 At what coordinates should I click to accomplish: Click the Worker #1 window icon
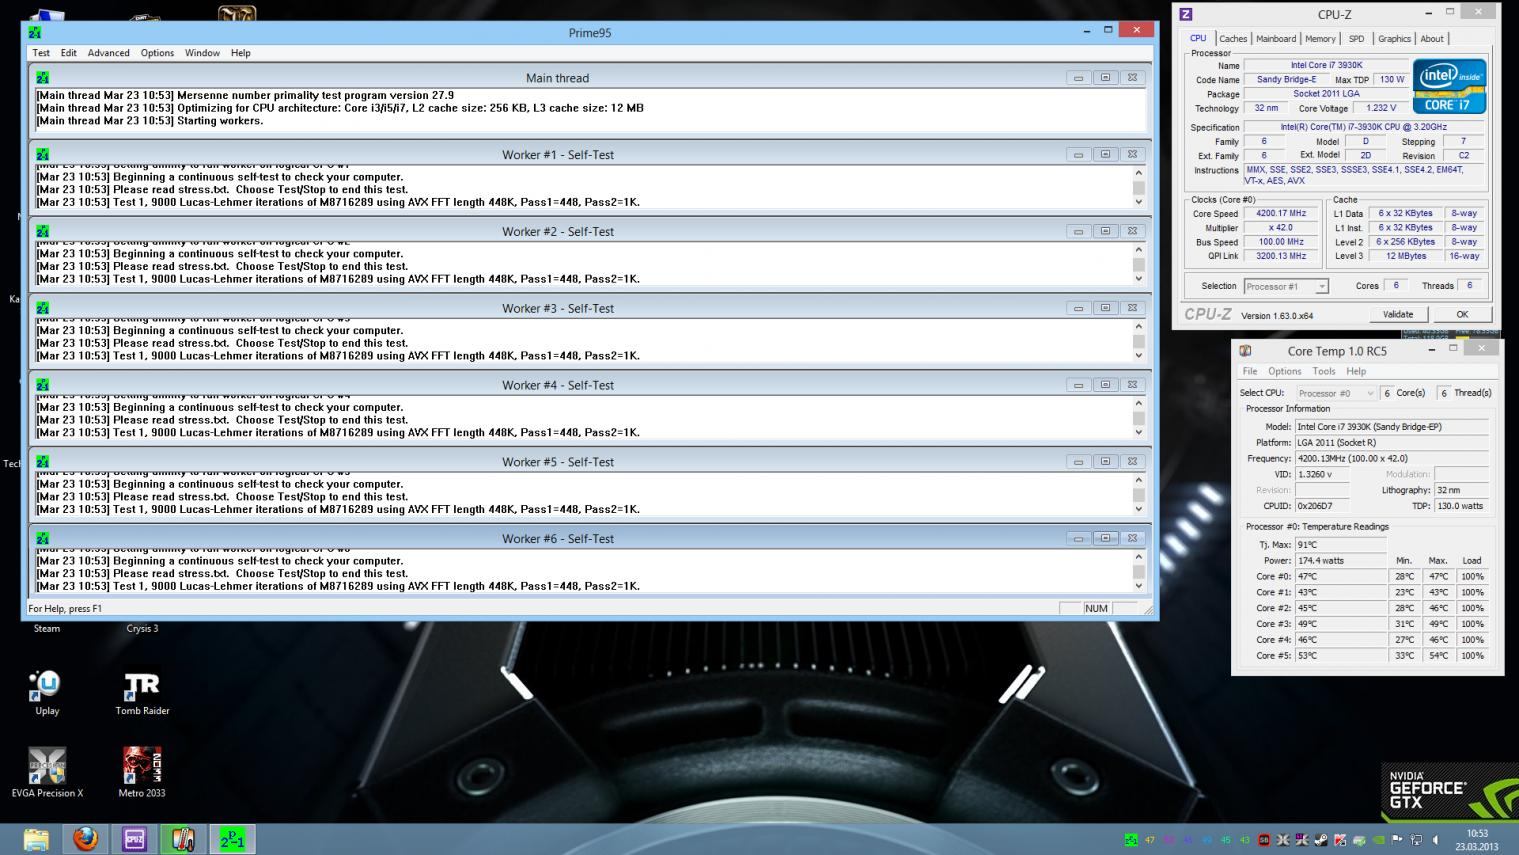pyautogui.click(x=42, y=155)
